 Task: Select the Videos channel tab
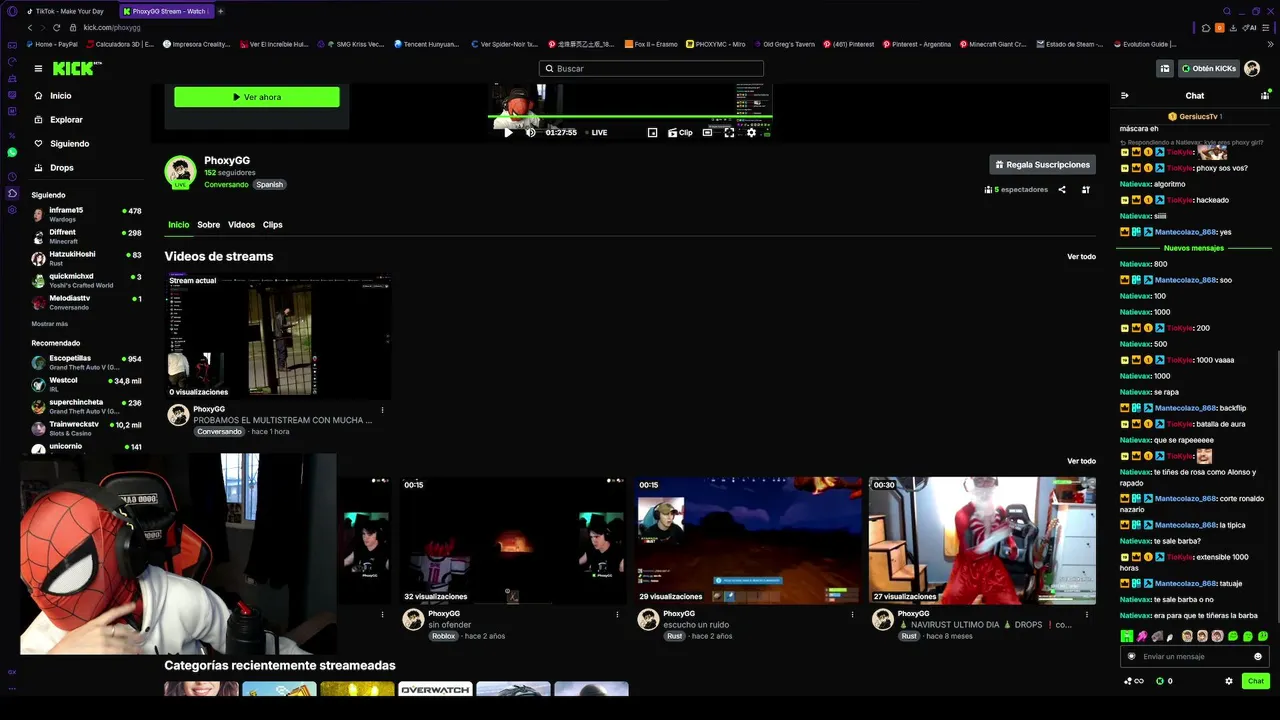click(241, 225)
